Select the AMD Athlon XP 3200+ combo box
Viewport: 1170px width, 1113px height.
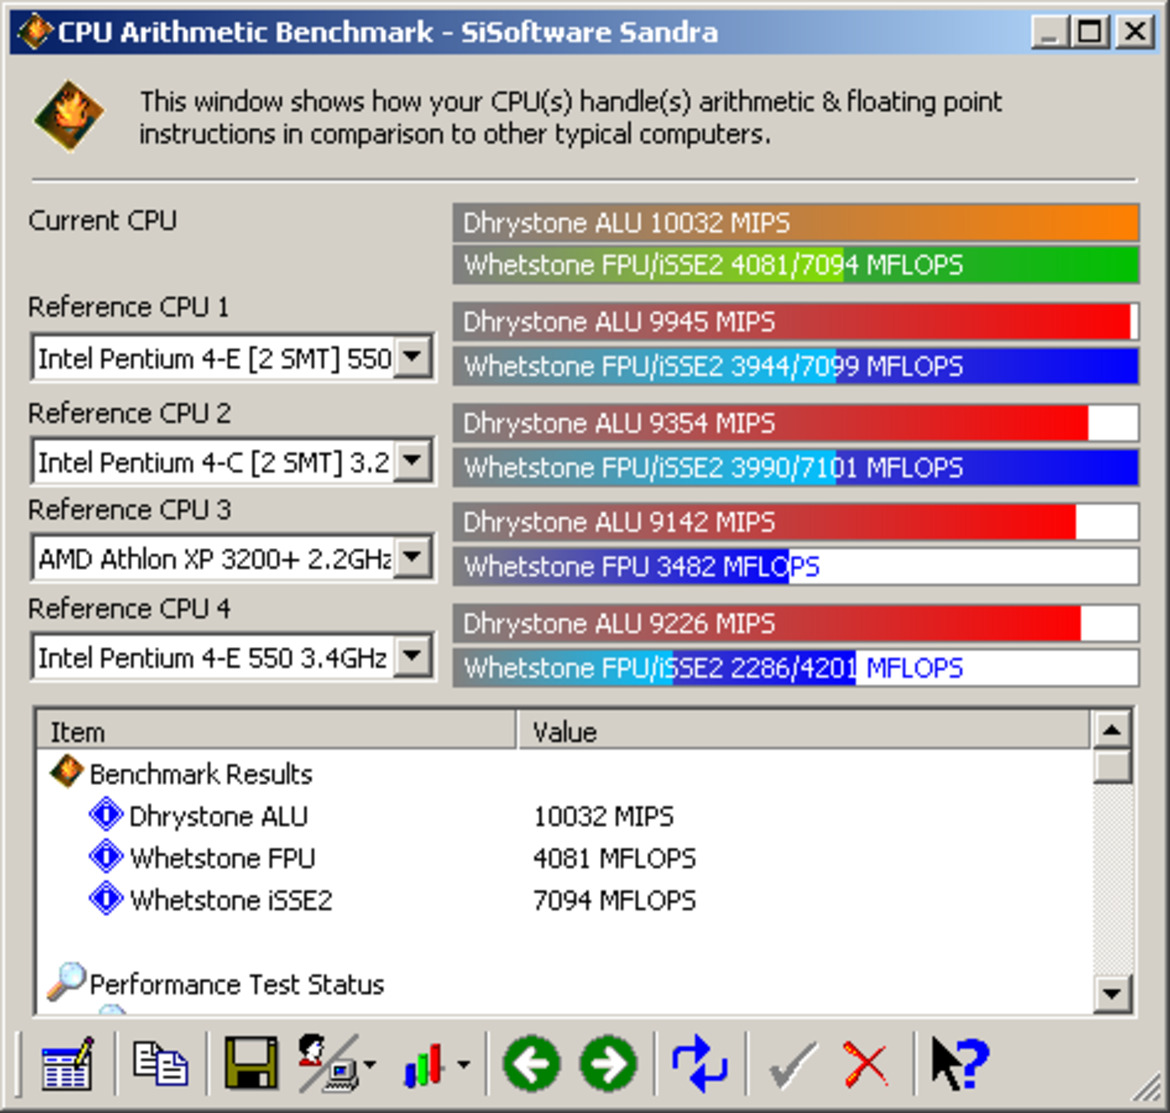pos(233,557)
